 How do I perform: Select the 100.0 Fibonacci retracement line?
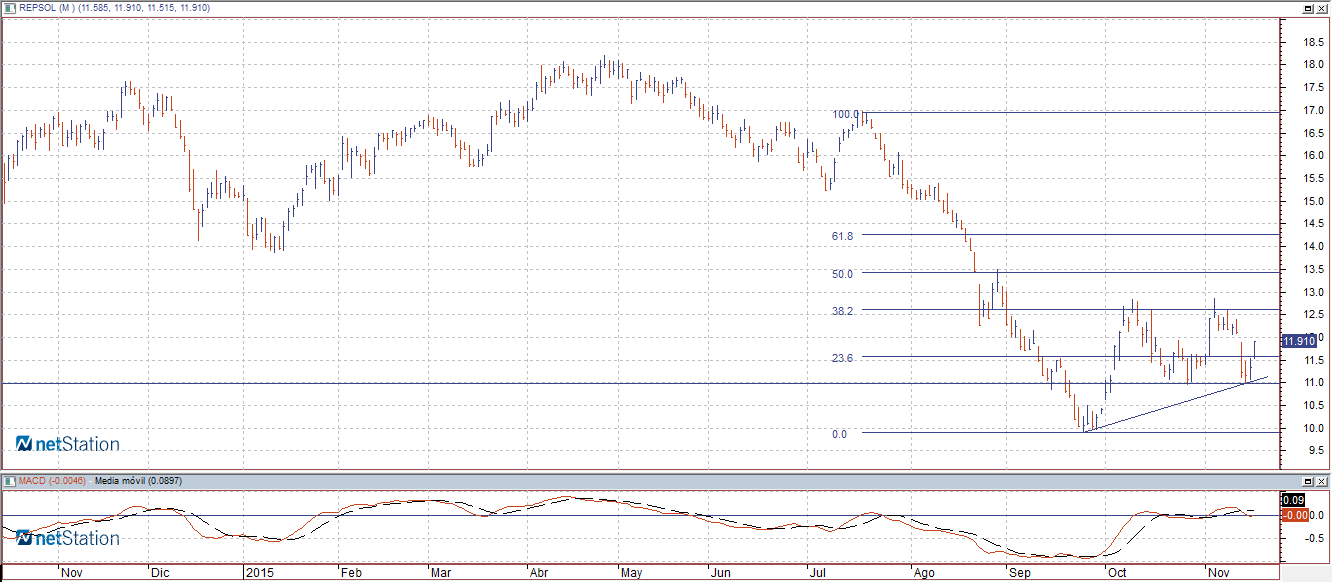[1070, 112]
